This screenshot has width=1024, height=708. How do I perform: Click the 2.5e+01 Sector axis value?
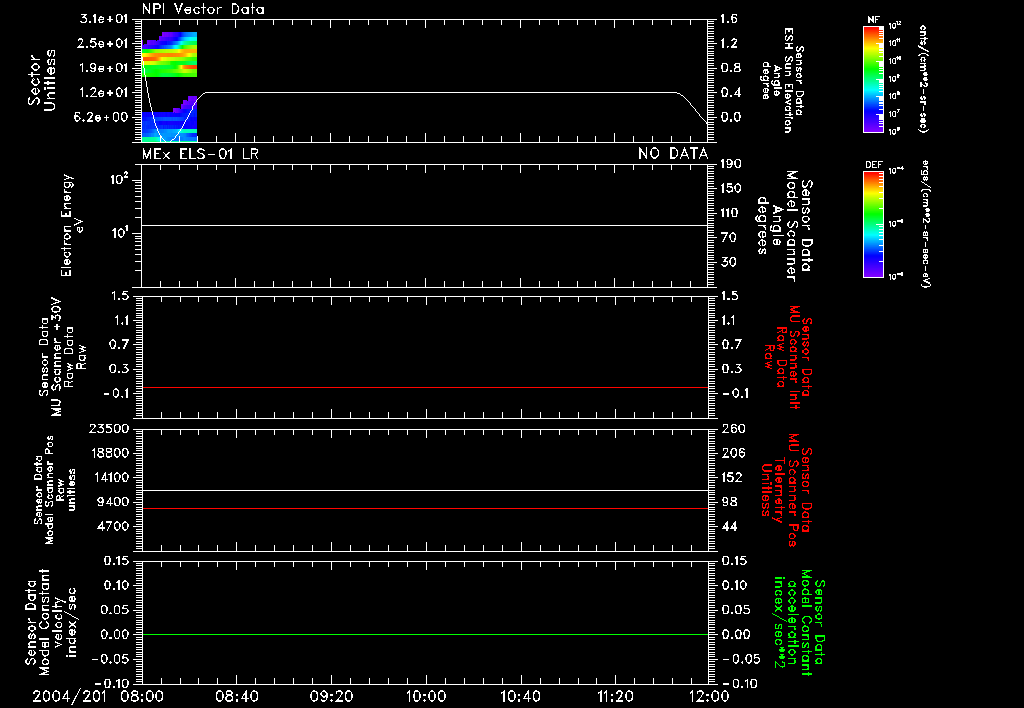pyautogui.click(x=104, y=43)
